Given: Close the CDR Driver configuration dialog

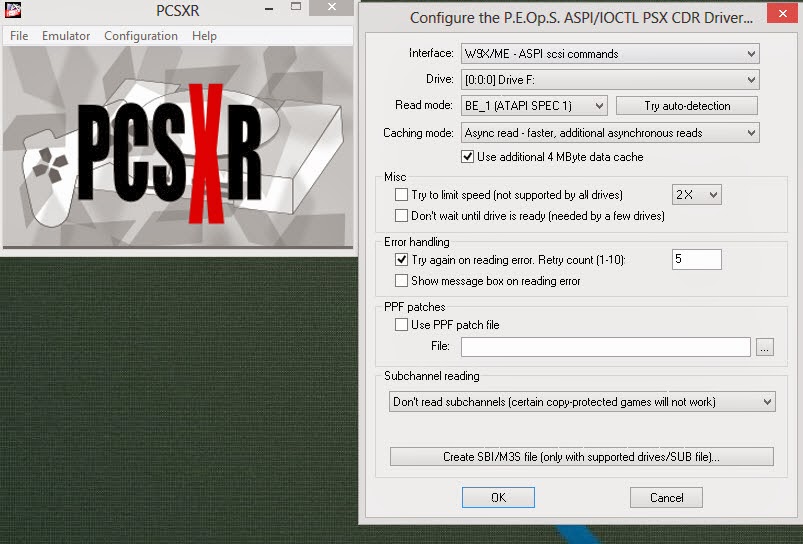Looking at the screenshot, I should pos(782,13).
